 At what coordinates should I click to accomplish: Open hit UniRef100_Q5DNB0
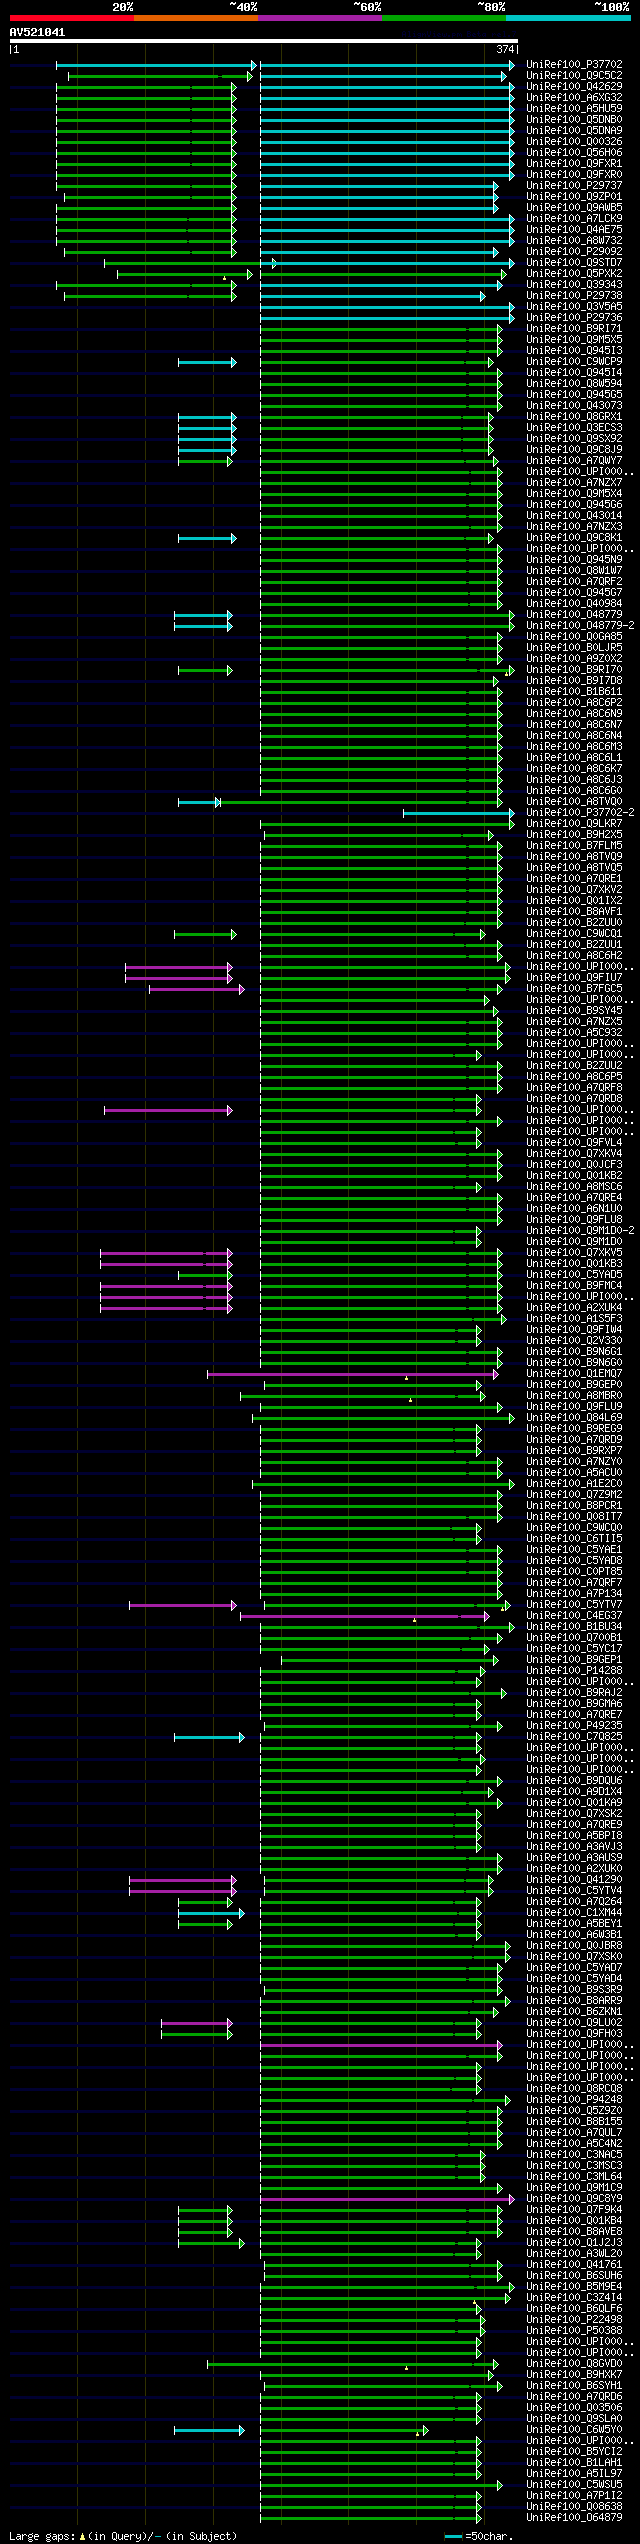coord(574,119)
